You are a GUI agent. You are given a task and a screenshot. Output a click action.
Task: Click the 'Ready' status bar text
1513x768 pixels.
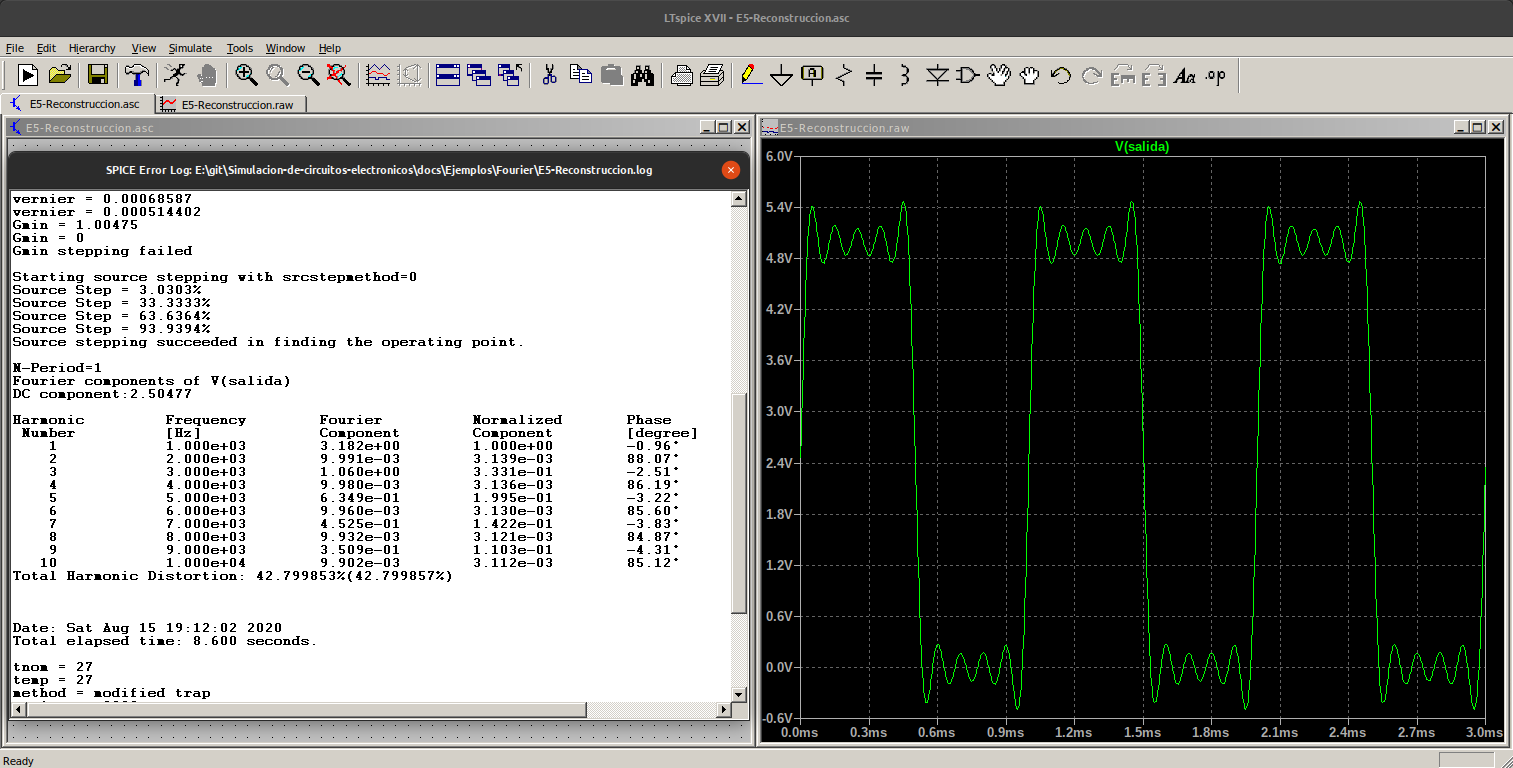click(x=19, y=761)
